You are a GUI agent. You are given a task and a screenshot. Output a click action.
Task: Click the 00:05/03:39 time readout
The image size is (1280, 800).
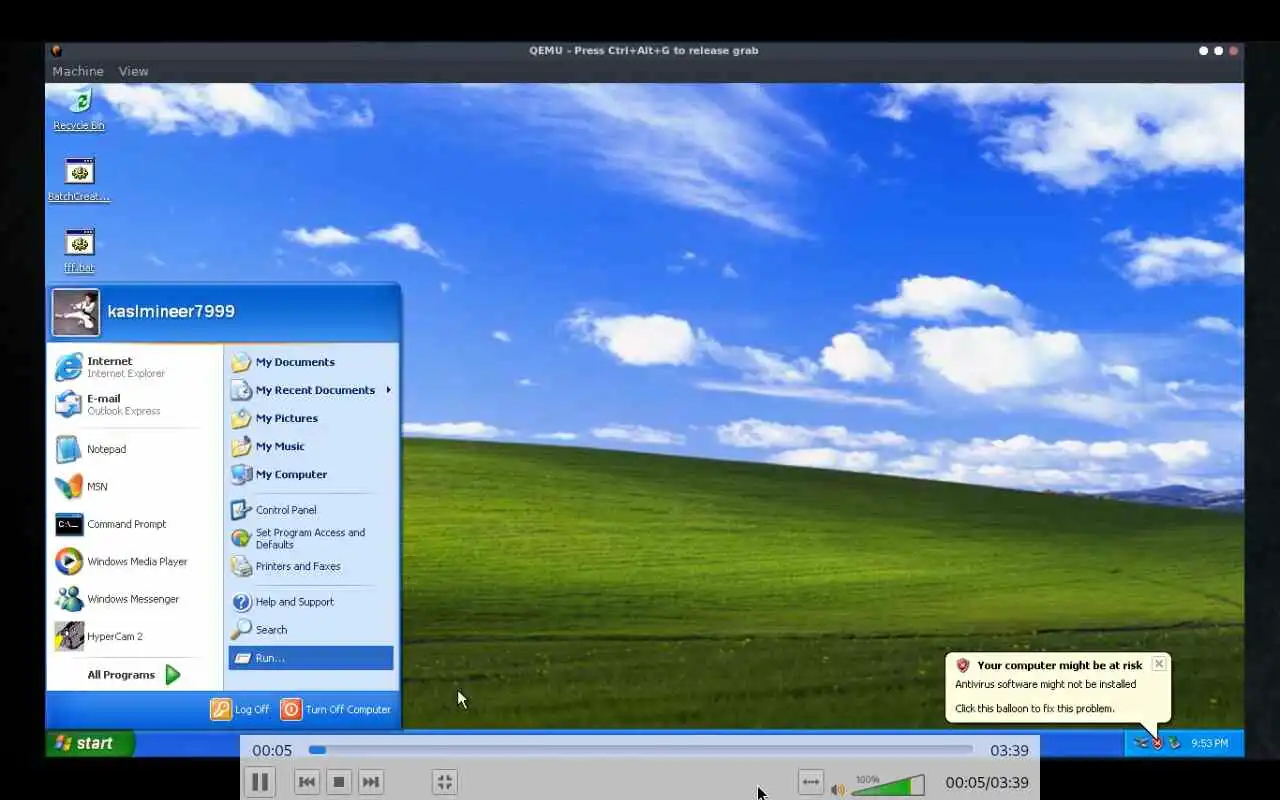(x=987, y=783)
